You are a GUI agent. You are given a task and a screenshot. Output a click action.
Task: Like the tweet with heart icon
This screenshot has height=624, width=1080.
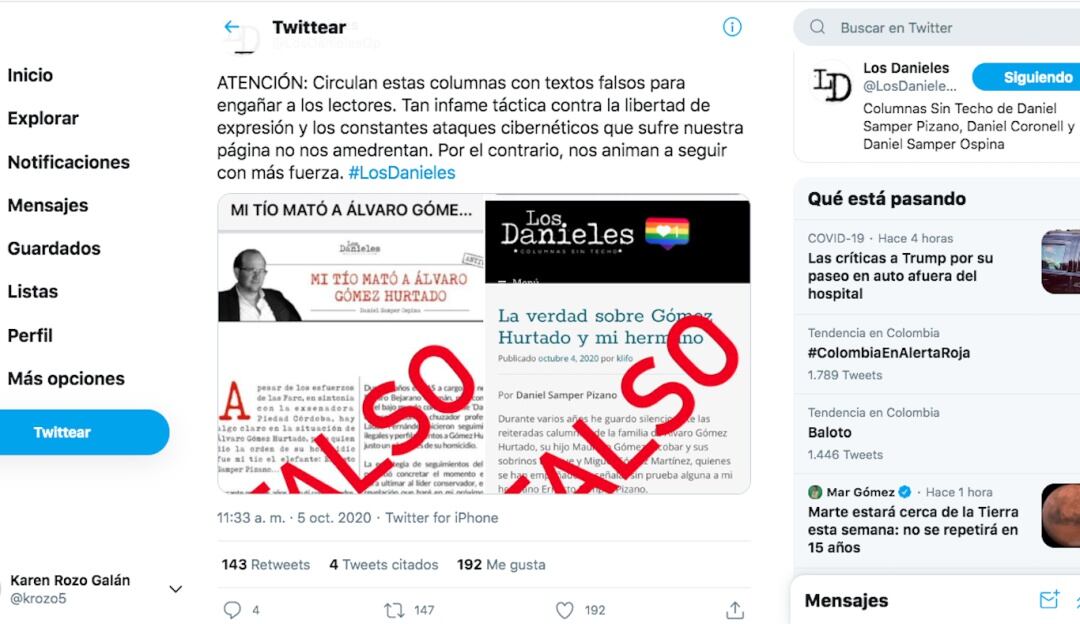pyautogui.click(x=565, y=610)
